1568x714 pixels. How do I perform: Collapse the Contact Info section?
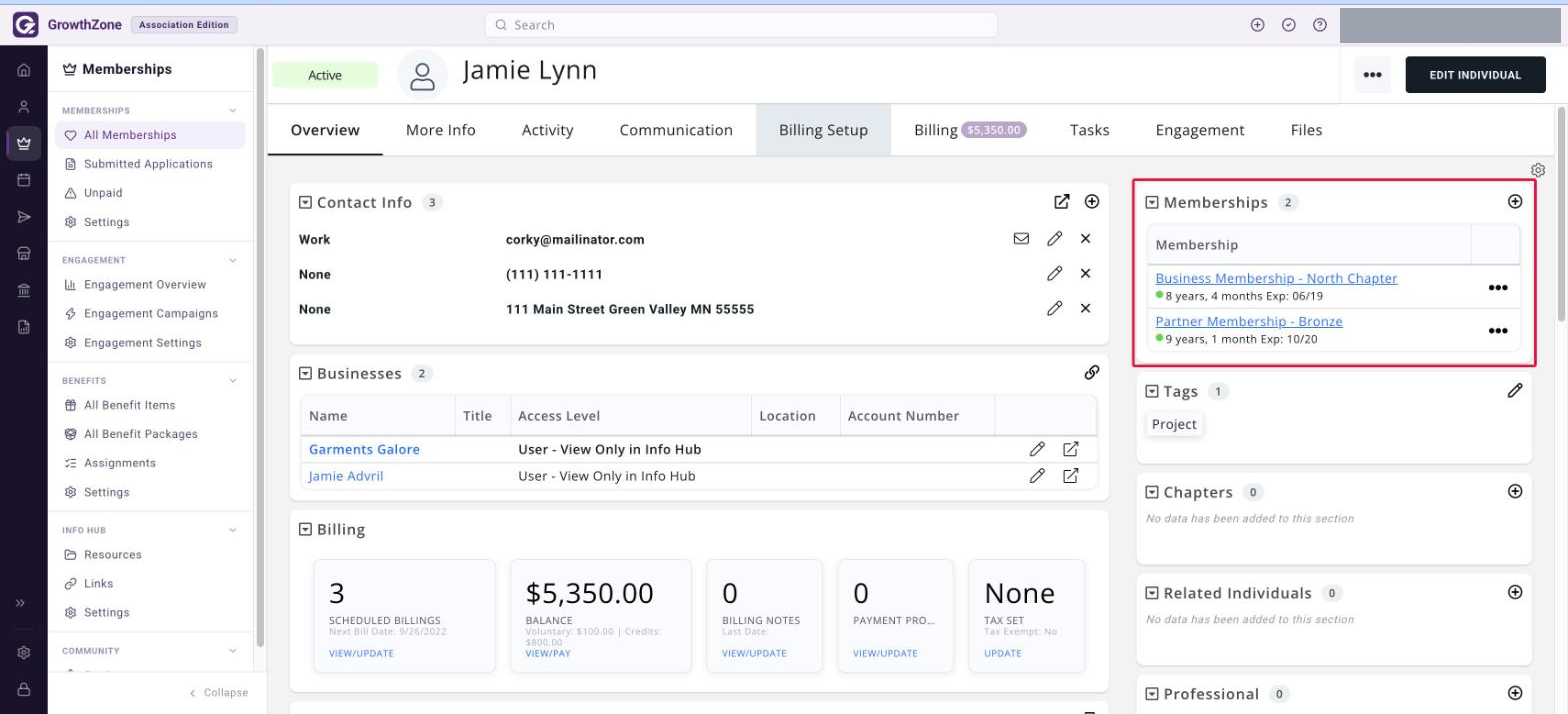click(x=306, y=202)
